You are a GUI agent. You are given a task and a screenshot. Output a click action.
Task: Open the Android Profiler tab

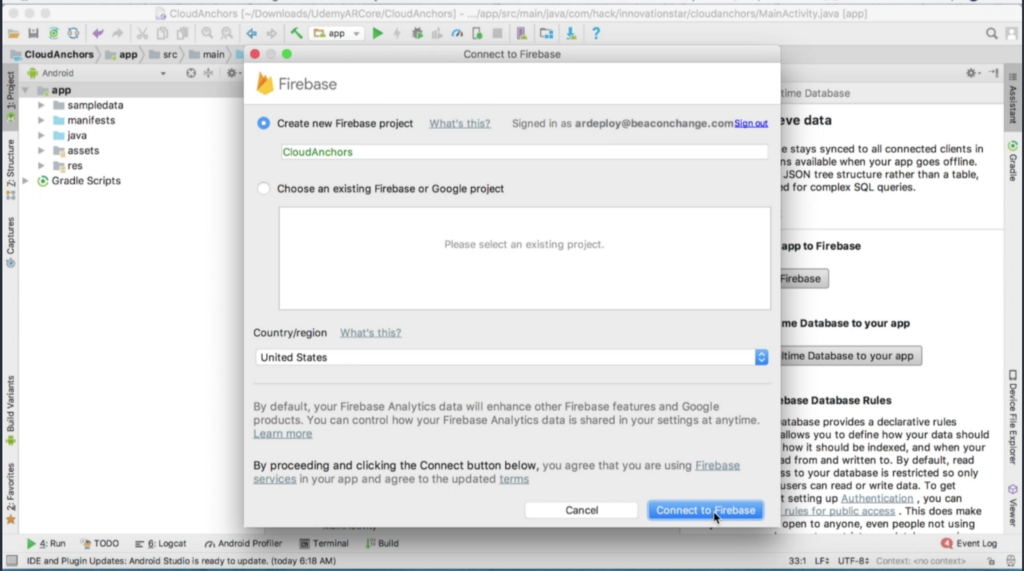click(x=243, y=544)
